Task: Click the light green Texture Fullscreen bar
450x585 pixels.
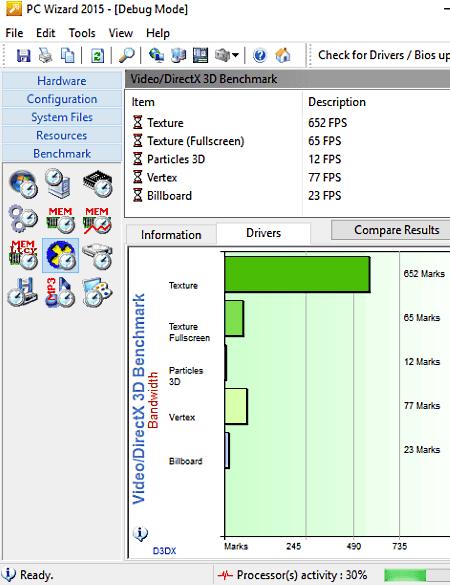Action: pyautogui.click(x=234, y=318)
